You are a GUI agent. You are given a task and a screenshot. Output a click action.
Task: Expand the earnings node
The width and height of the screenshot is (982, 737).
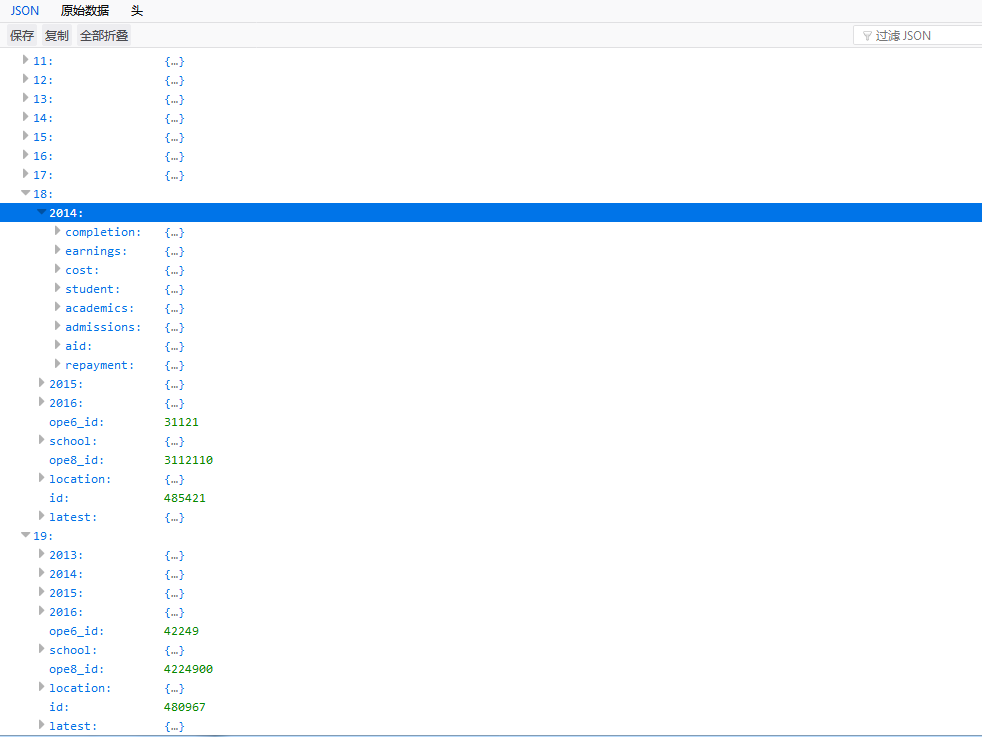57,249
